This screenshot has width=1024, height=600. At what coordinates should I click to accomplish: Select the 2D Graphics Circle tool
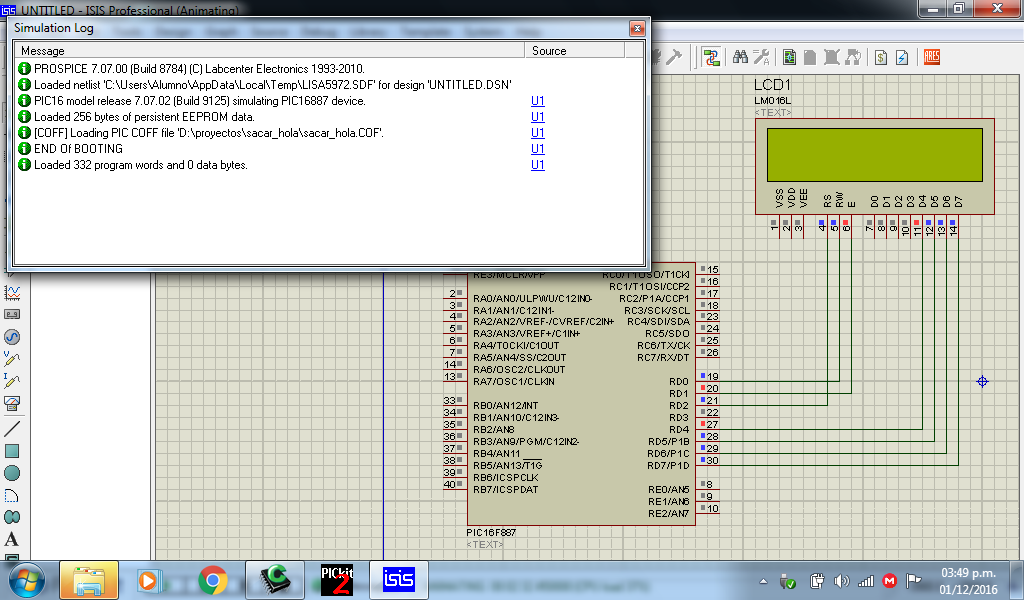pyautogui.click(x=12, y=473)
